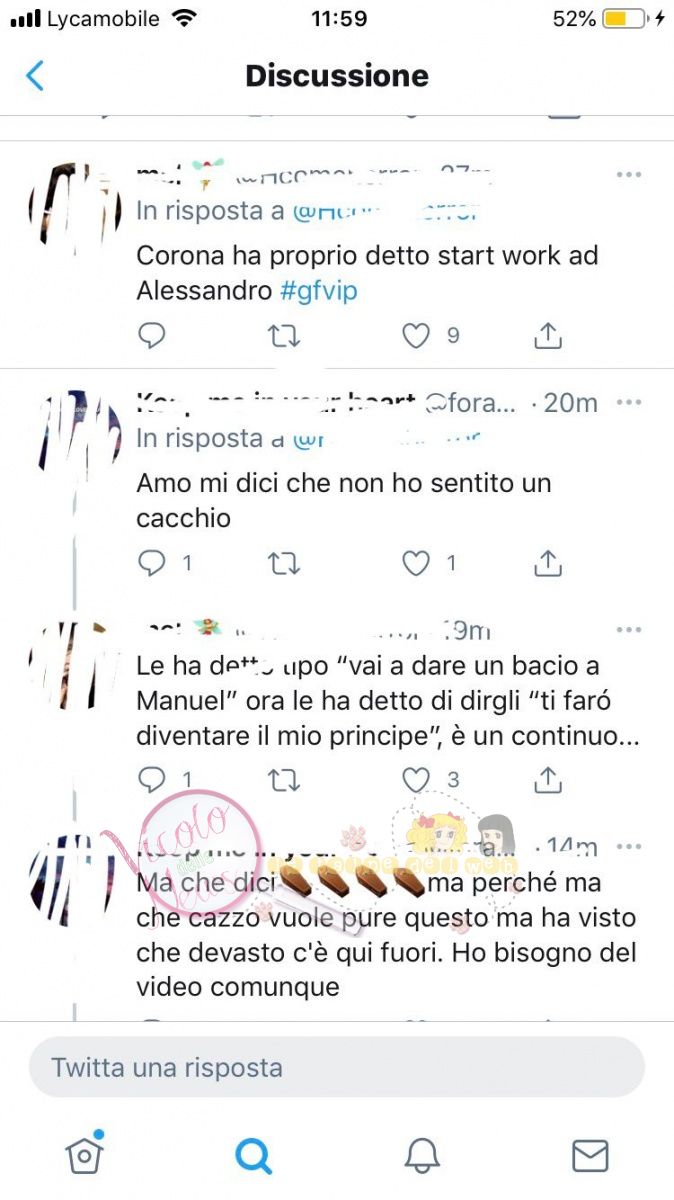This screenshot has width=674, height=1200.
Task: Retweet the Corona start work tweet
Action: click(284, 336)
